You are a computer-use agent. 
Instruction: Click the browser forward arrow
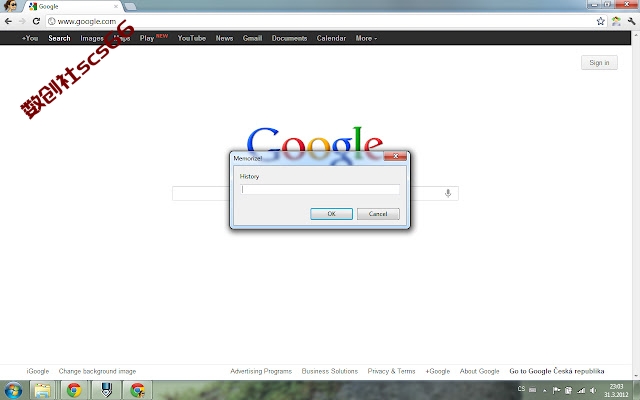(x=22, y=21)
